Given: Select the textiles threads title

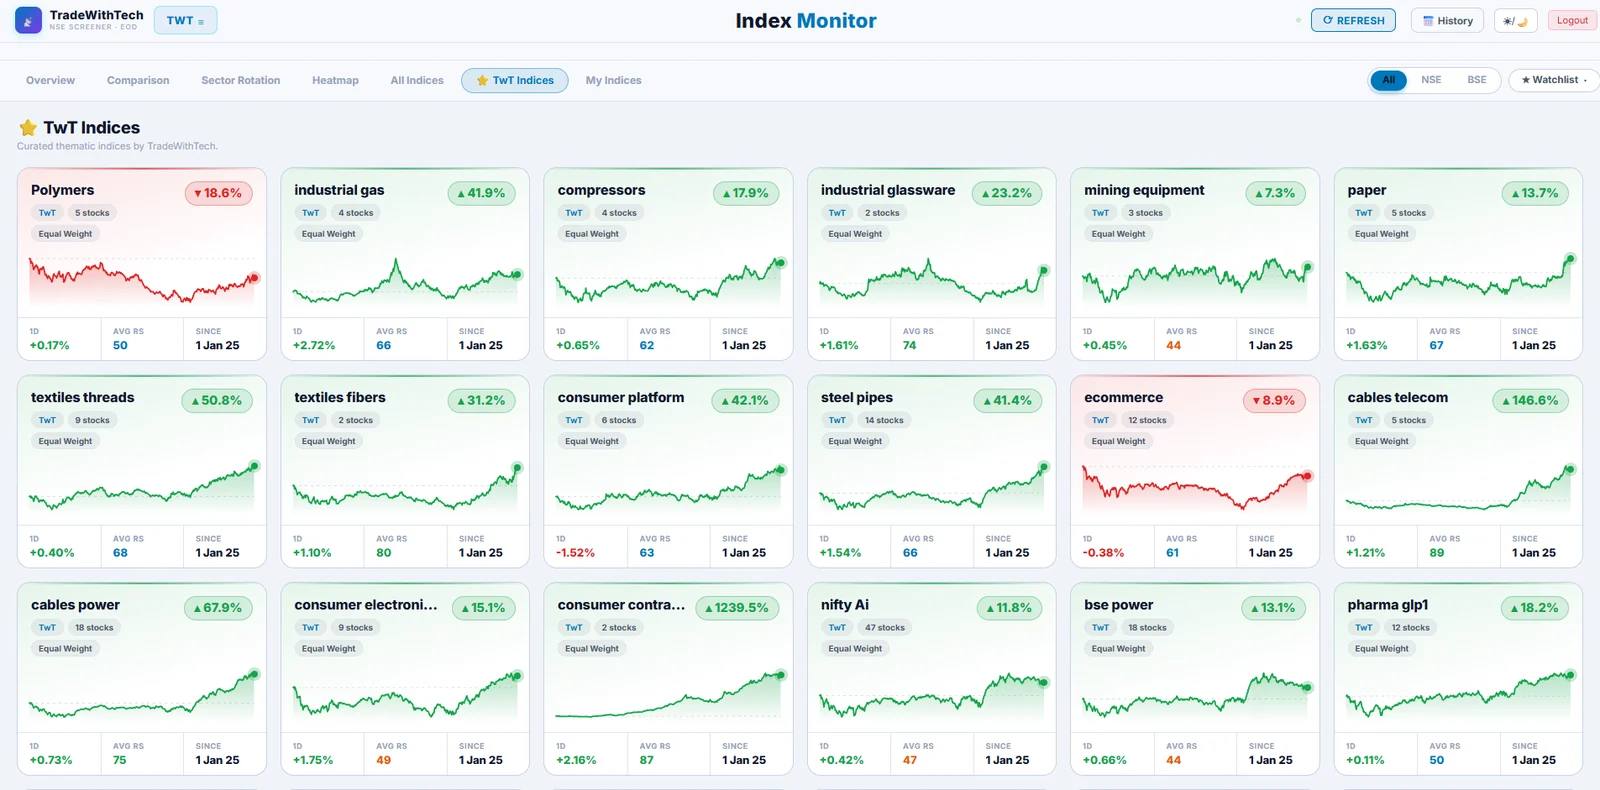Looking at the screenshot, I should pyautogui.click(x=82, y=397).
